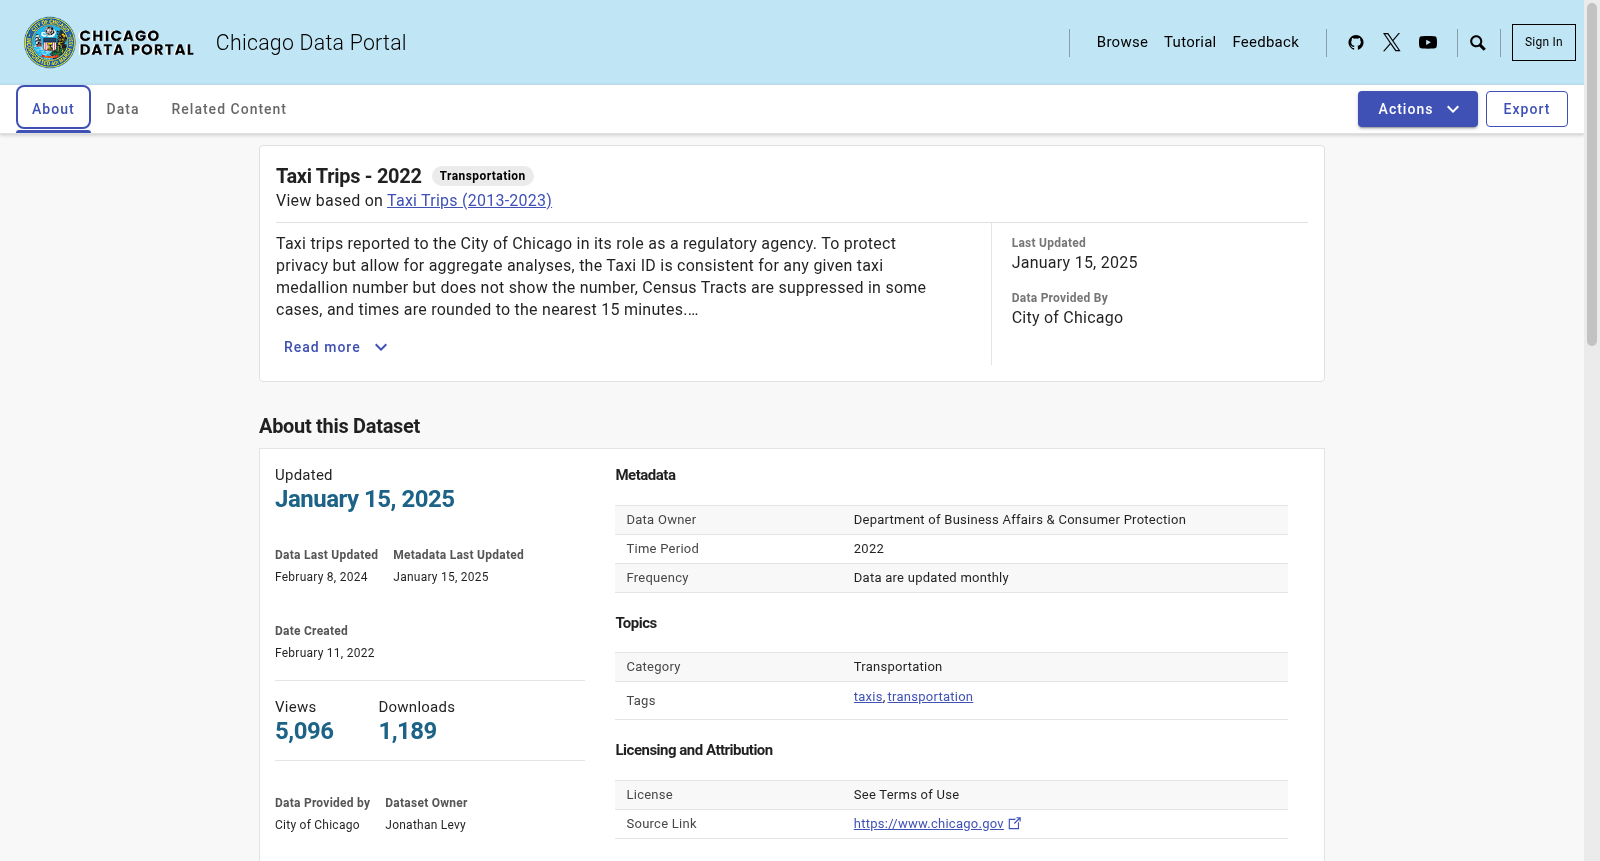Open the GitHub icon link
The height and width of the screenshot is (861, 1600).
(x=1356, y=42)
